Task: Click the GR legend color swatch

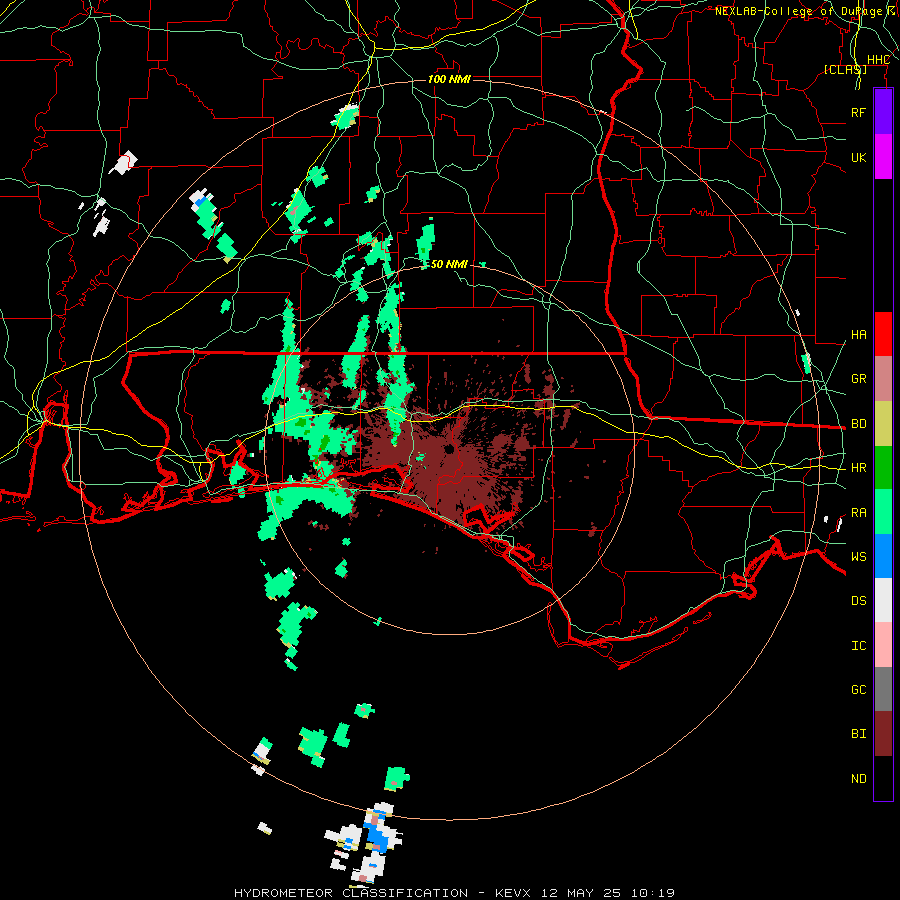Action: (x=883, y=378)
